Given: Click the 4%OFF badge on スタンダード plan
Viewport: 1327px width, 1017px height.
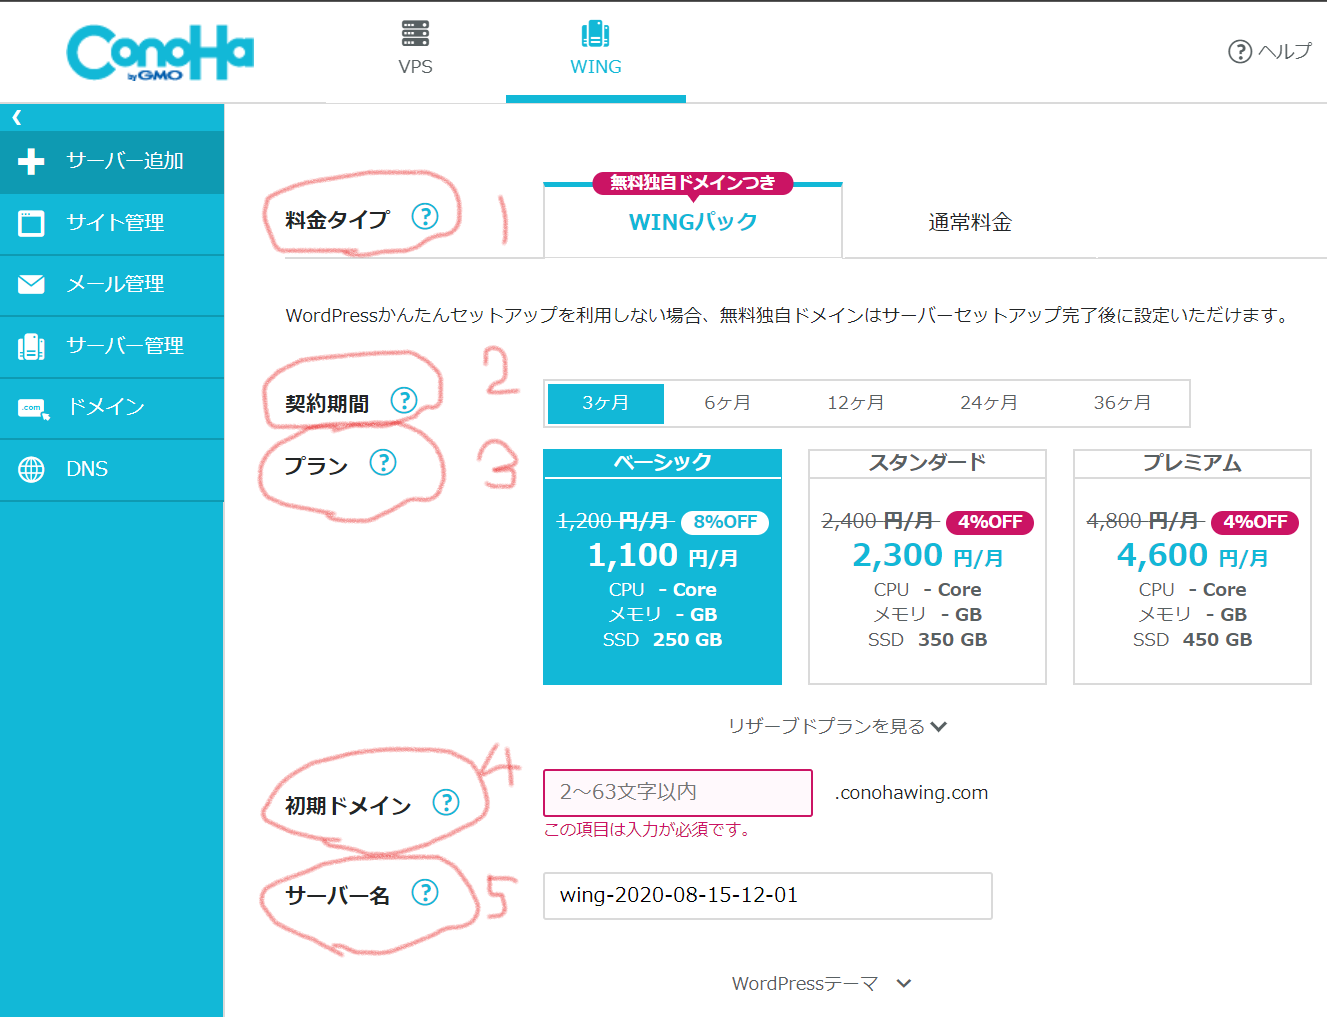Looking at the screenshot, I should pyautogui.click(x=990, y=522).
